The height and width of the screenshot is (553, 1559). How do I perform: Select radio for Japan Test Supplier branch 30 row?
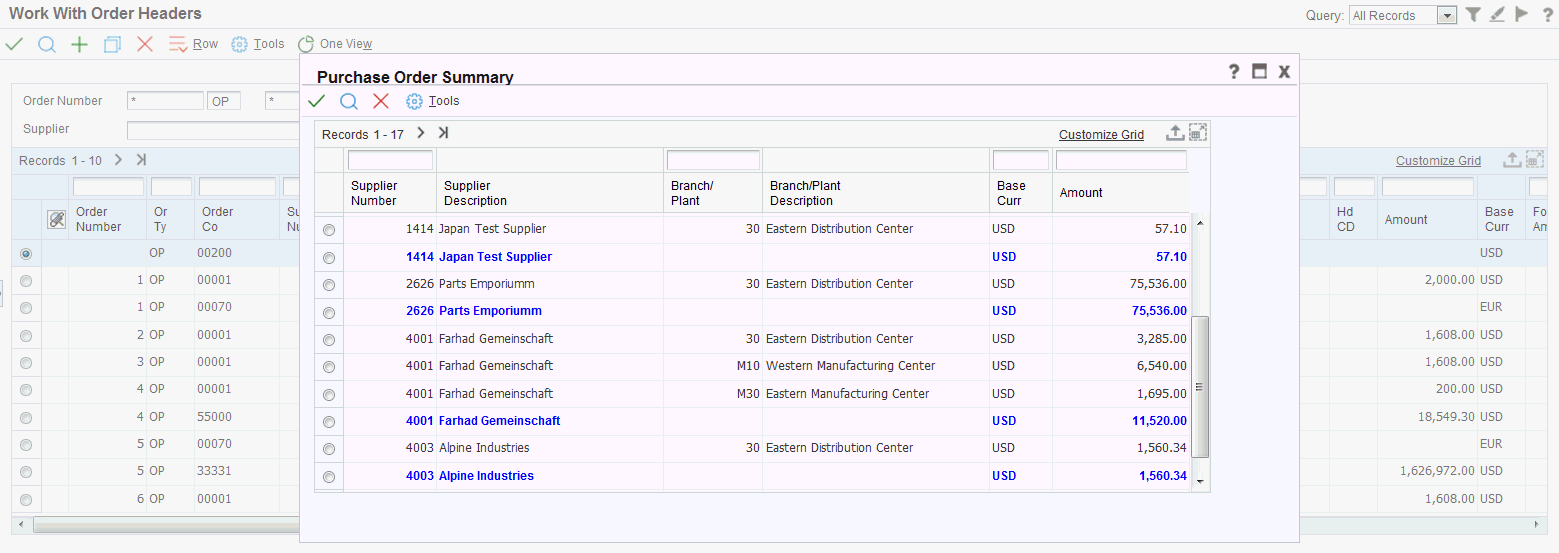tap(329, 230)
